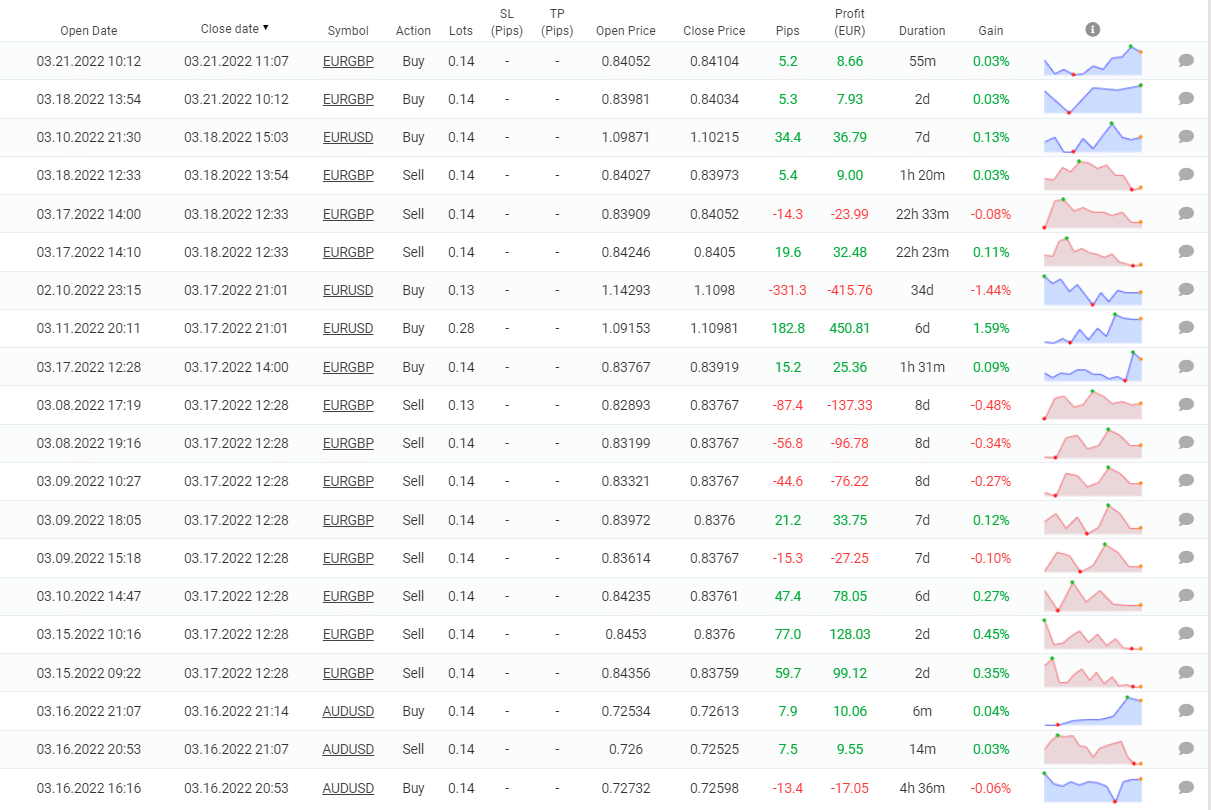Image resolution: width=1211 pixels, height=810 pixels.
Task: Open the info icon above the chart column
Action: point(1093,29)
